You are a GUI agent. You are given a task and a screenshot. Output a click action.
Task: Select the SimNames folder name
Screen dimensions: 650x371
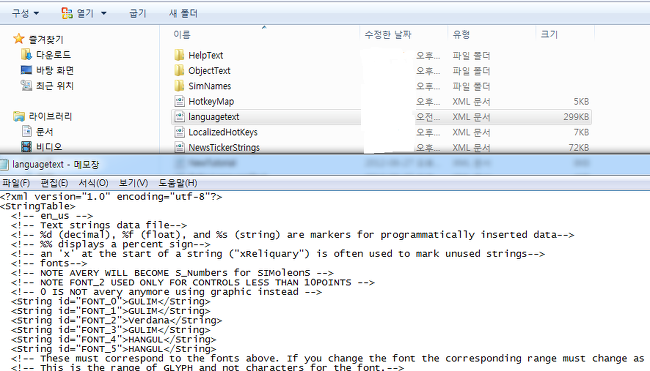(x=210, y=86)
